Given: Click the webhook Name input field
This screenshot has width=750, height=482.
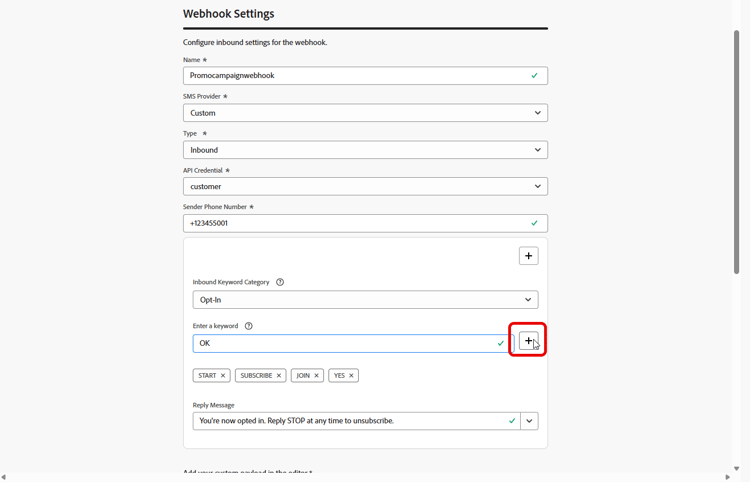Looking at the screenshot, I should point(355,76).
